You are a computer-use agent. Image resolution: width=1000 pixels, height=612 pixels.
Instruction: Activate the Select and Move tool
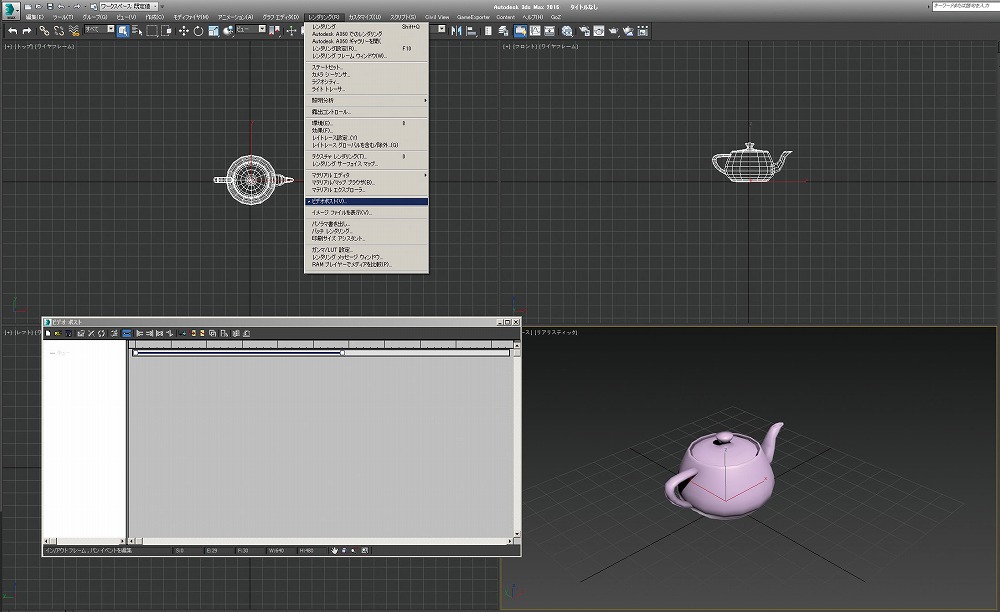coord(184,31)
